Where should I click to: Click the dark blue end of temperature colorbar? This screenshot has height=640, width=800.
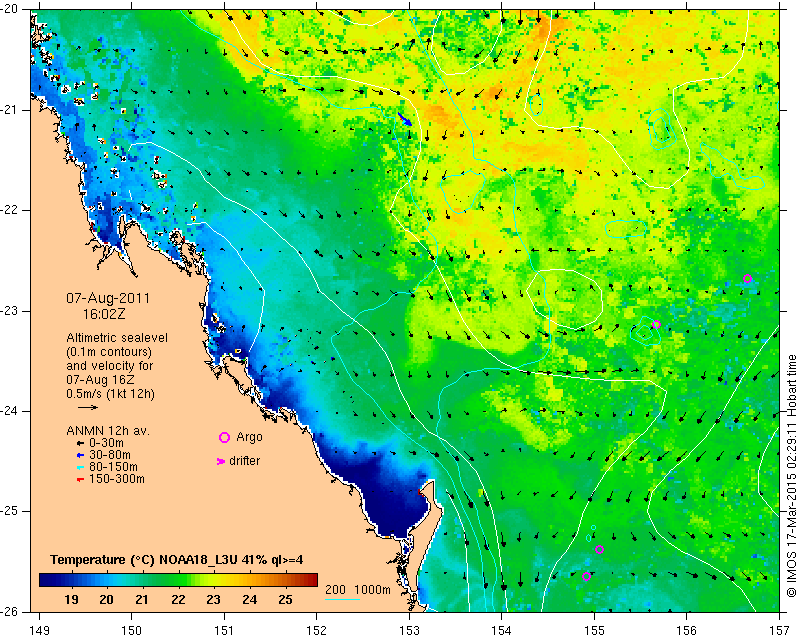(x=46, y=580)
